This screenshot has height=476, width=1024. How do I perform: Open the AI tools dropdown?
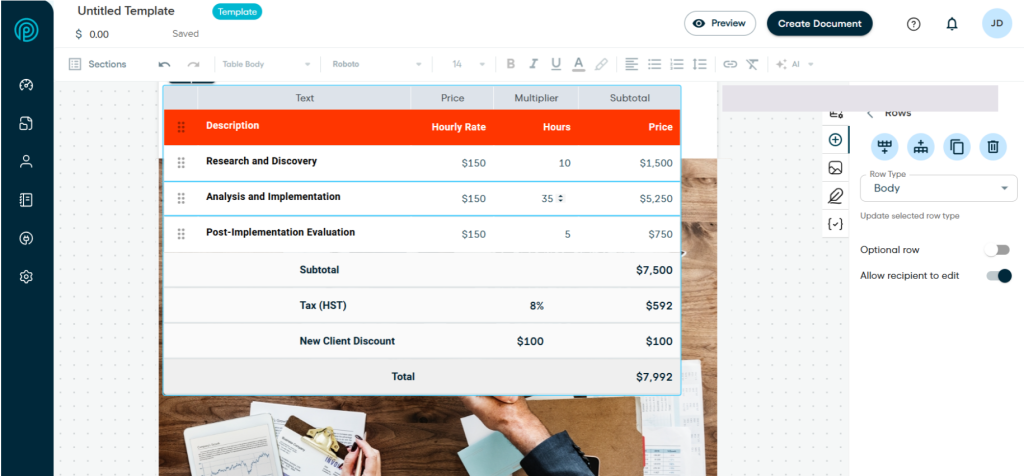click(x=795, y=64)
